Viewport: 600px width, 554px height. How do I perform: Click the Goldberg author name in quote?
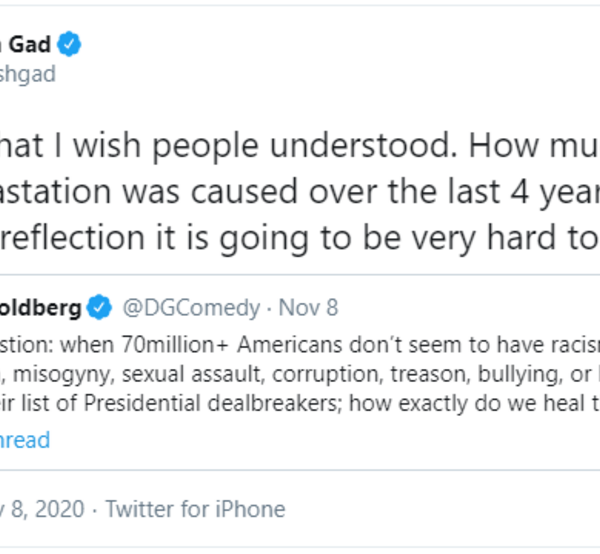pyautogui.click(x=40, y=308)
